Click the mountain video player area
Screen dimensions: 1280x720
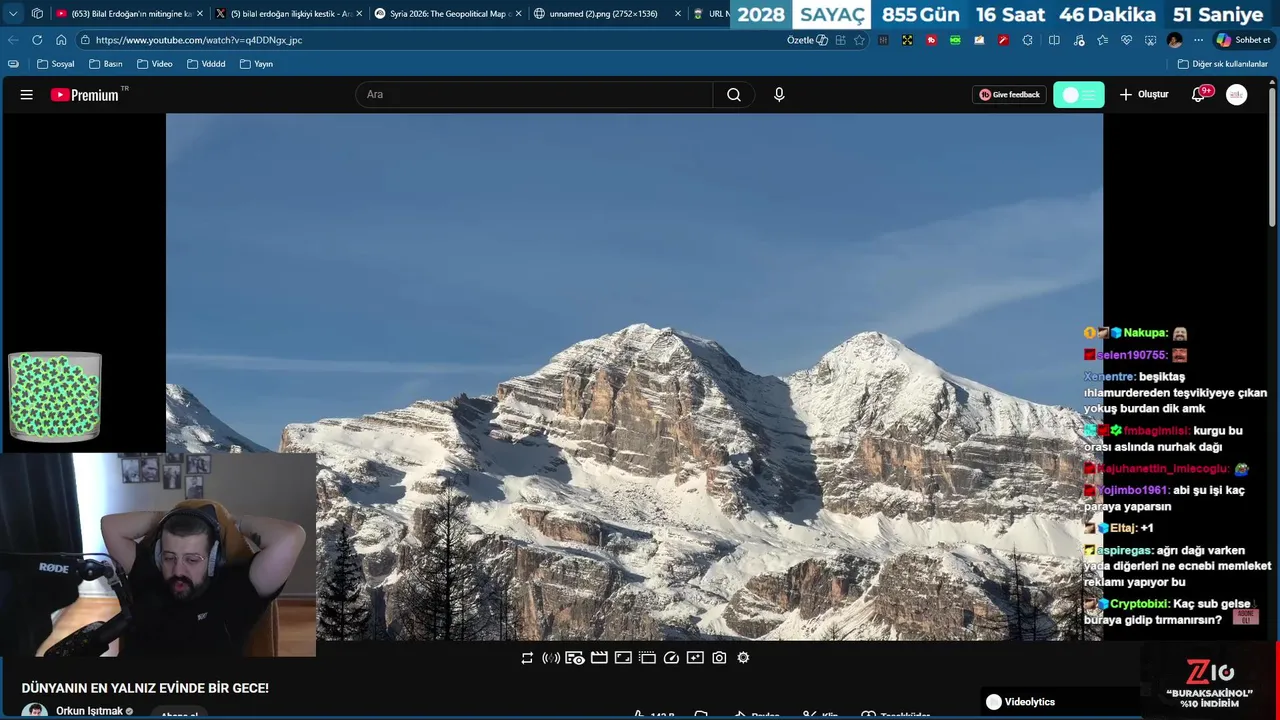coord(634,377)
